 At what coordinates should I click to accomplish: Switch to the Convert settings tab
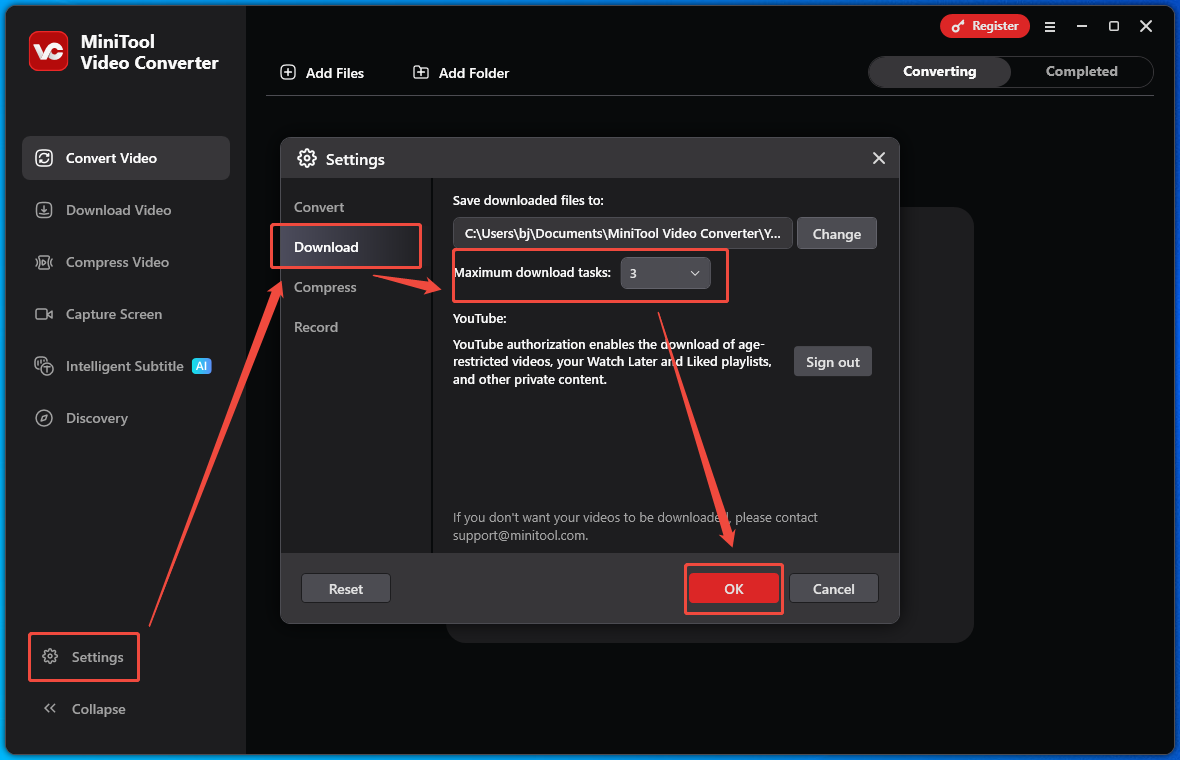tap(318, 207)
